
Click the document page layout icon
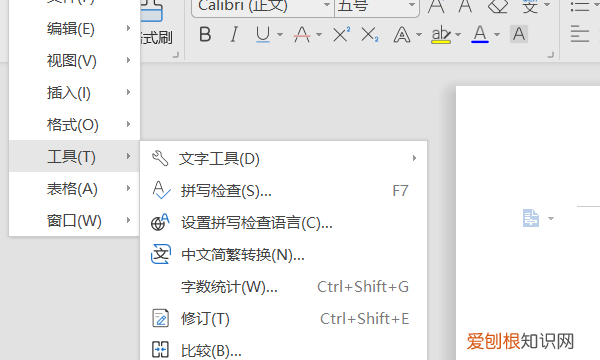531,218
